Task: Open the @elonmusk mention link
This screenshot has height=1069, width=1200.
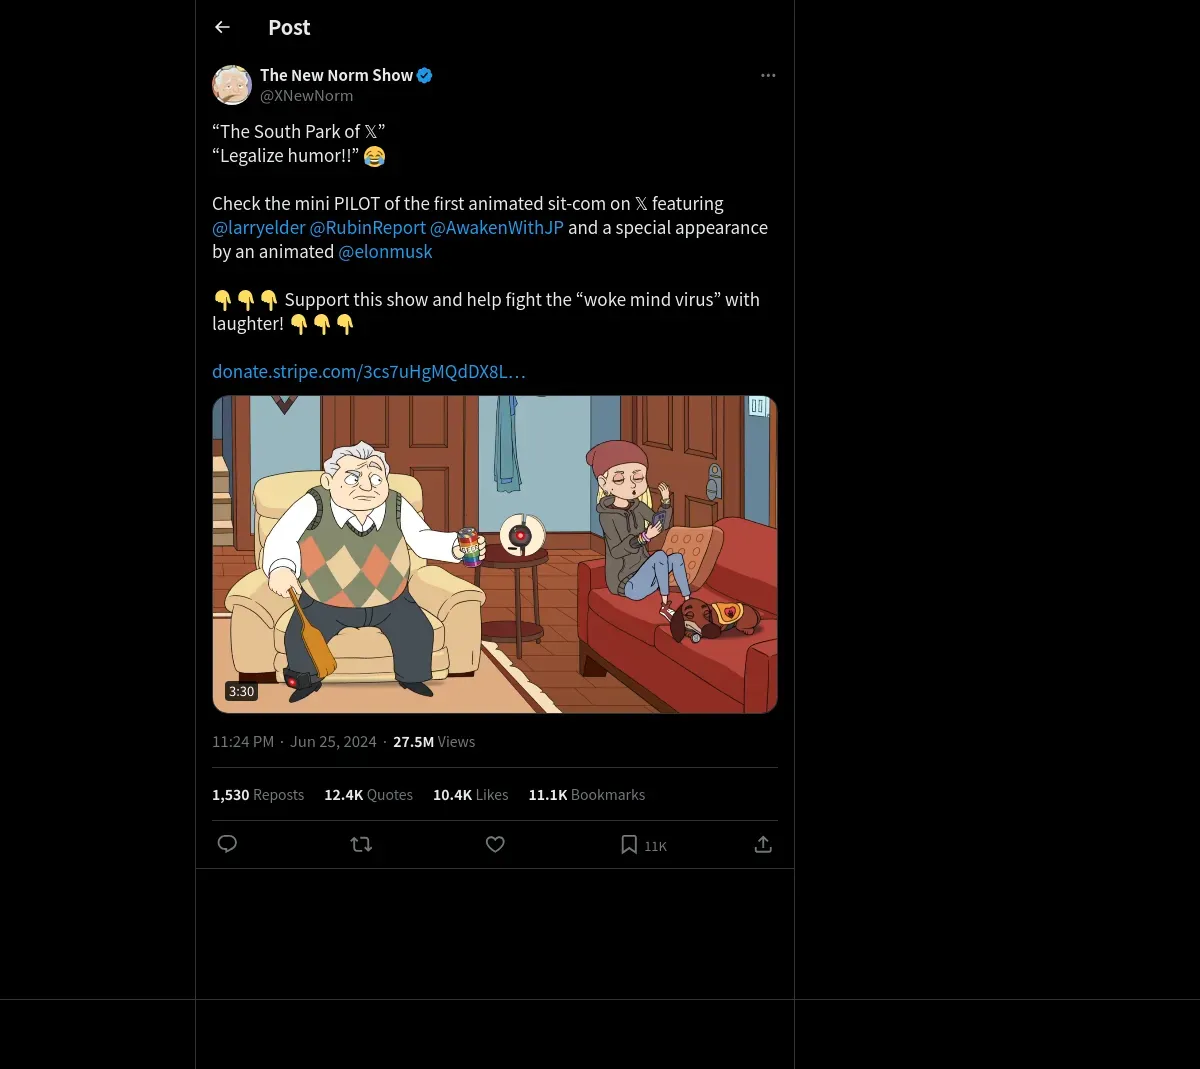Action: (385, 252)
